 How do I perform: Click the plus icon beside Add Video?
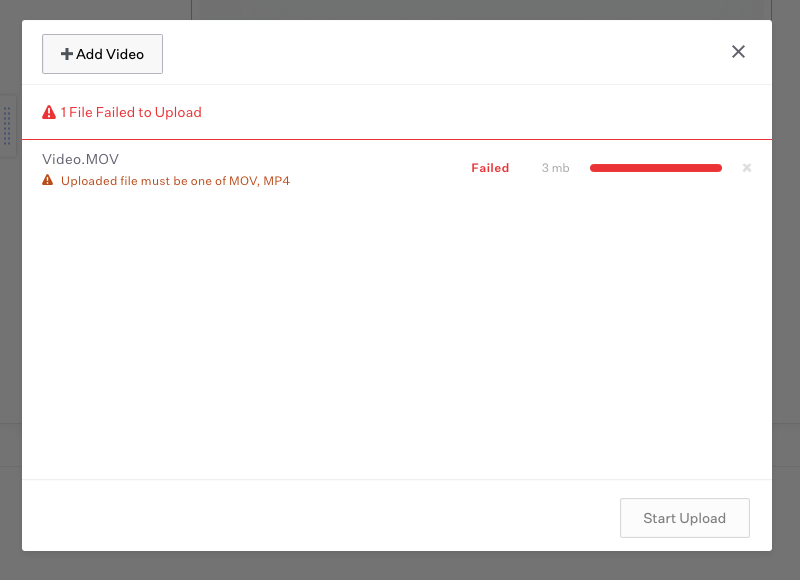click(67, 54)
